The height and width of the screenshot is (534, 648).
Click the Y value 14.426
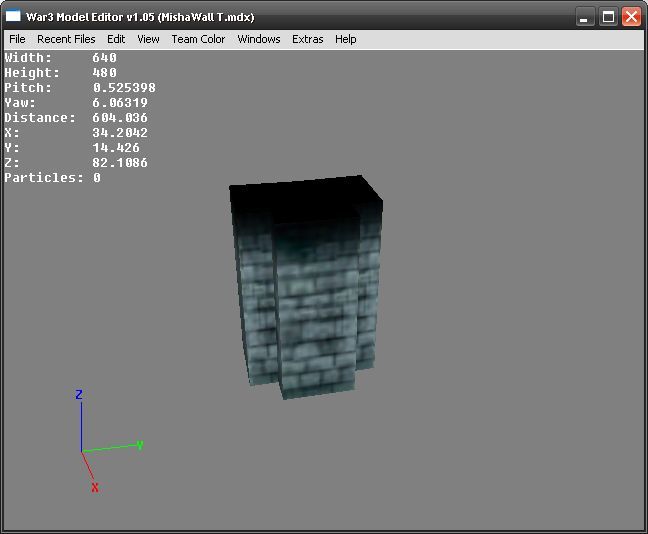pyautogui.click(x=116, y=148)
